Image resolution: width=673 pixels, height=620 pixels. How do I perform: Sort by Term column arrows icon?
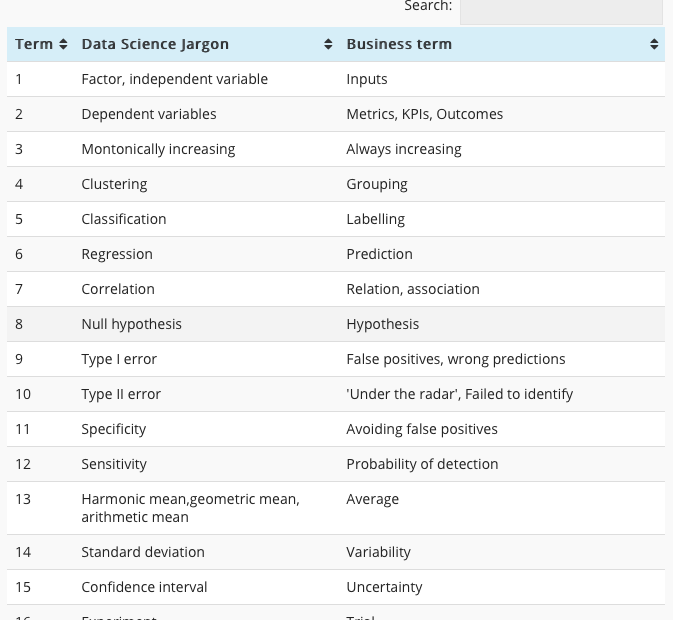tap(63, 45)
